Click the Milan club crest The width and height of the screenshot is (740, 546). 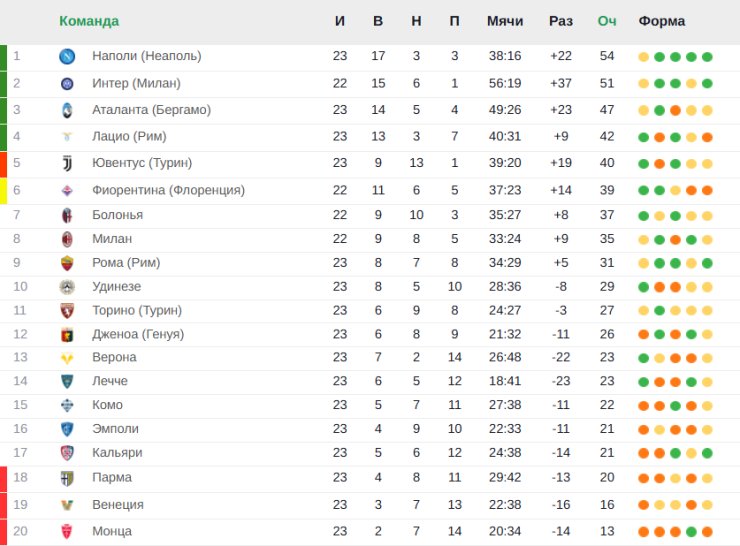(x=67, y=239)
